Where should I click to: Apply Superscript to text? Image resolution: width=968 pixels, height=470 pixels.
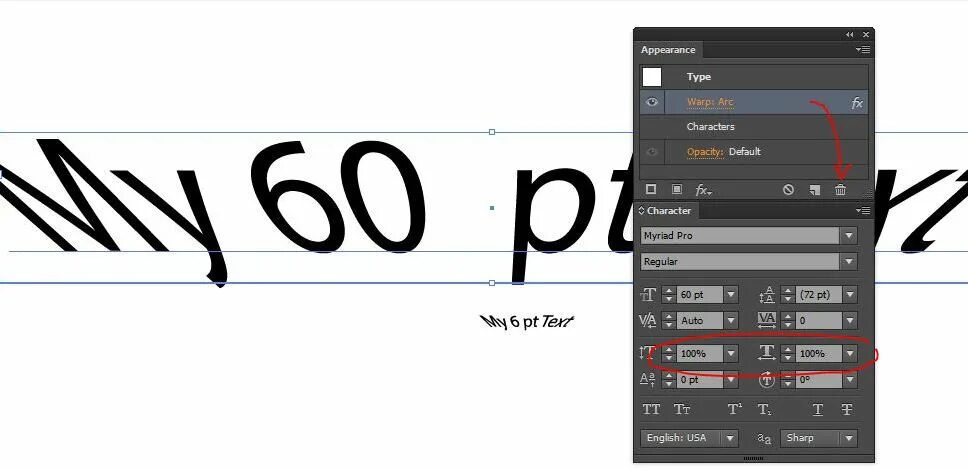click(734, 409)
